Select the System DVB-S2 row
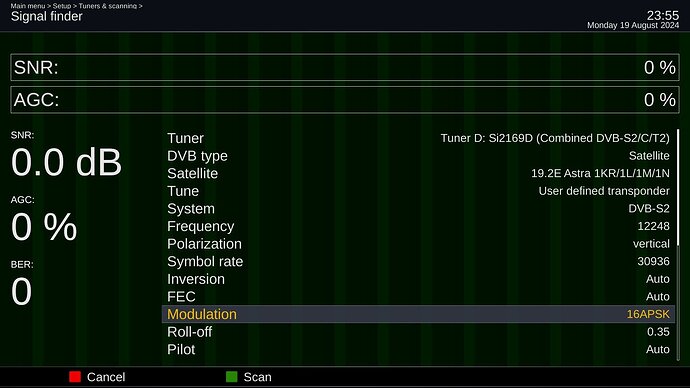690x388 pixels. 418,209
